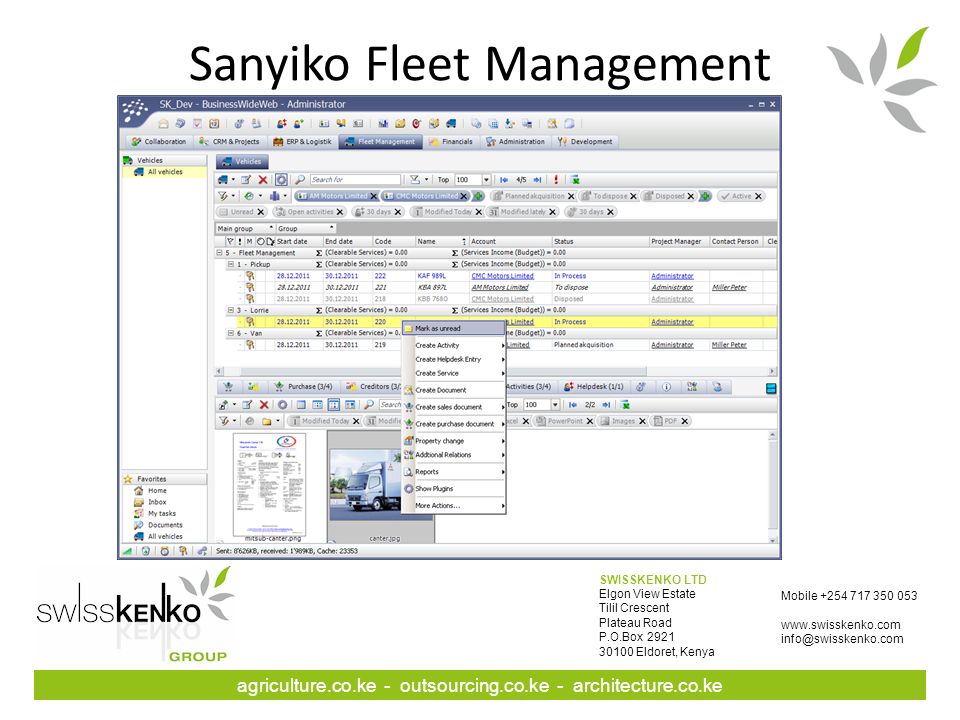Choose 'Mark as unread' in the context menu
The width and height of the screenshot is (960, 720).
pyautogui.click(x=454, y=329)
